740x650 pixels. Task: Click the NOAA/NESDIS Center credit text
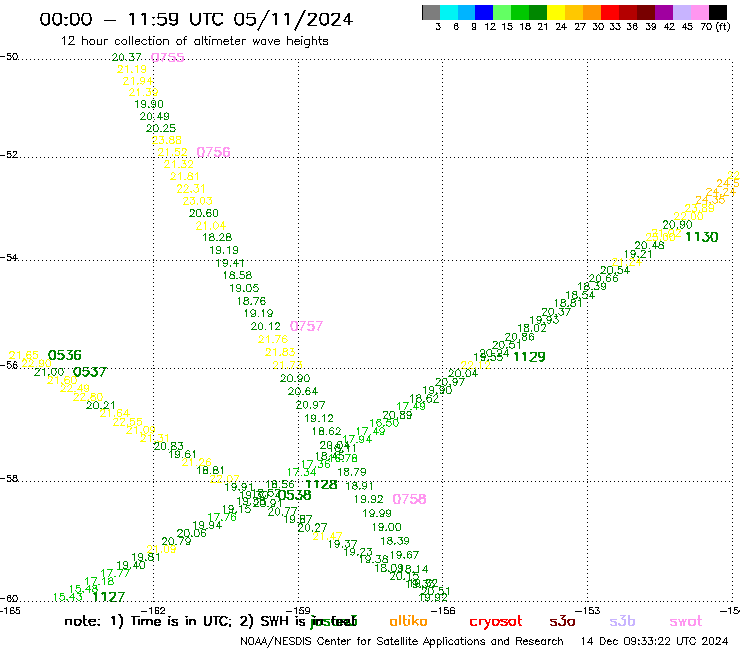402,642
